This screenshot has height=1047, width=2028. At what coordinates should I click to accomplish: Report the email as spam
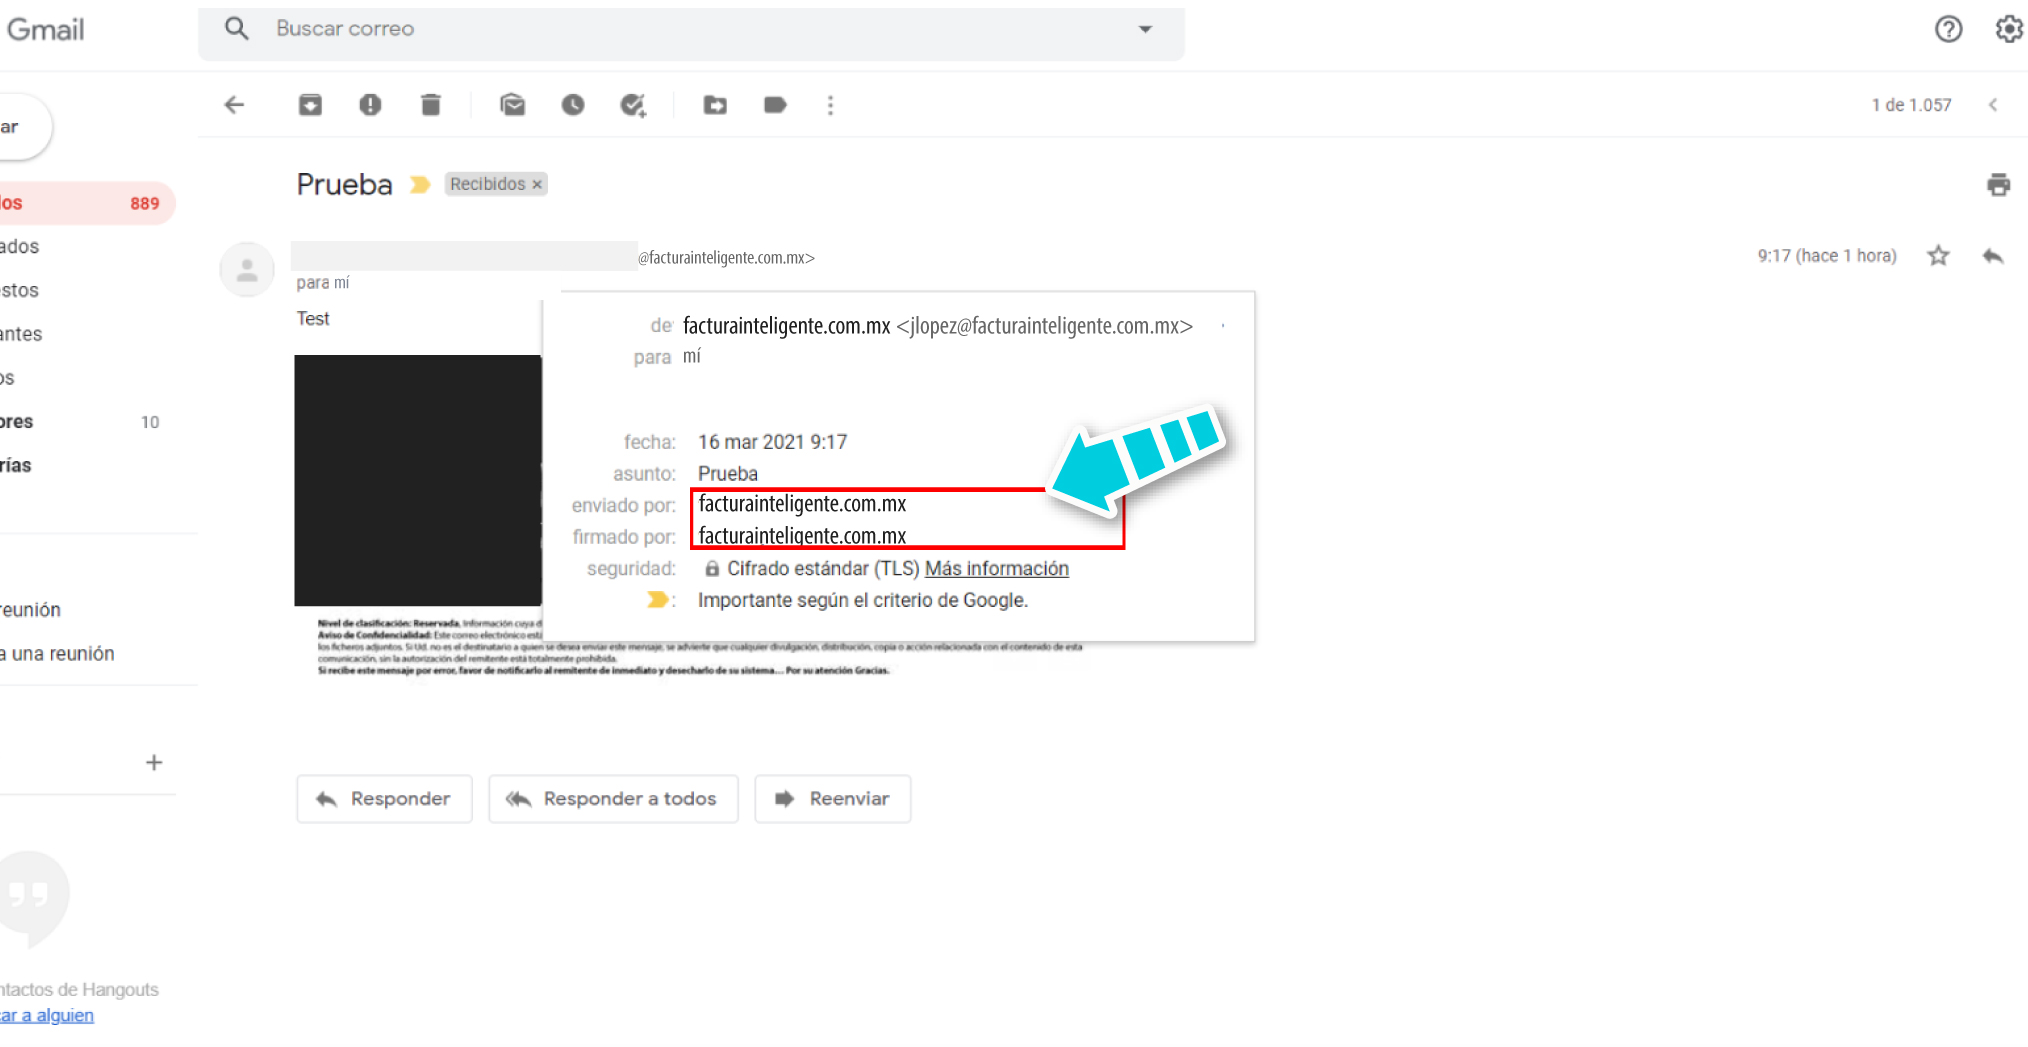click(371, 104)
